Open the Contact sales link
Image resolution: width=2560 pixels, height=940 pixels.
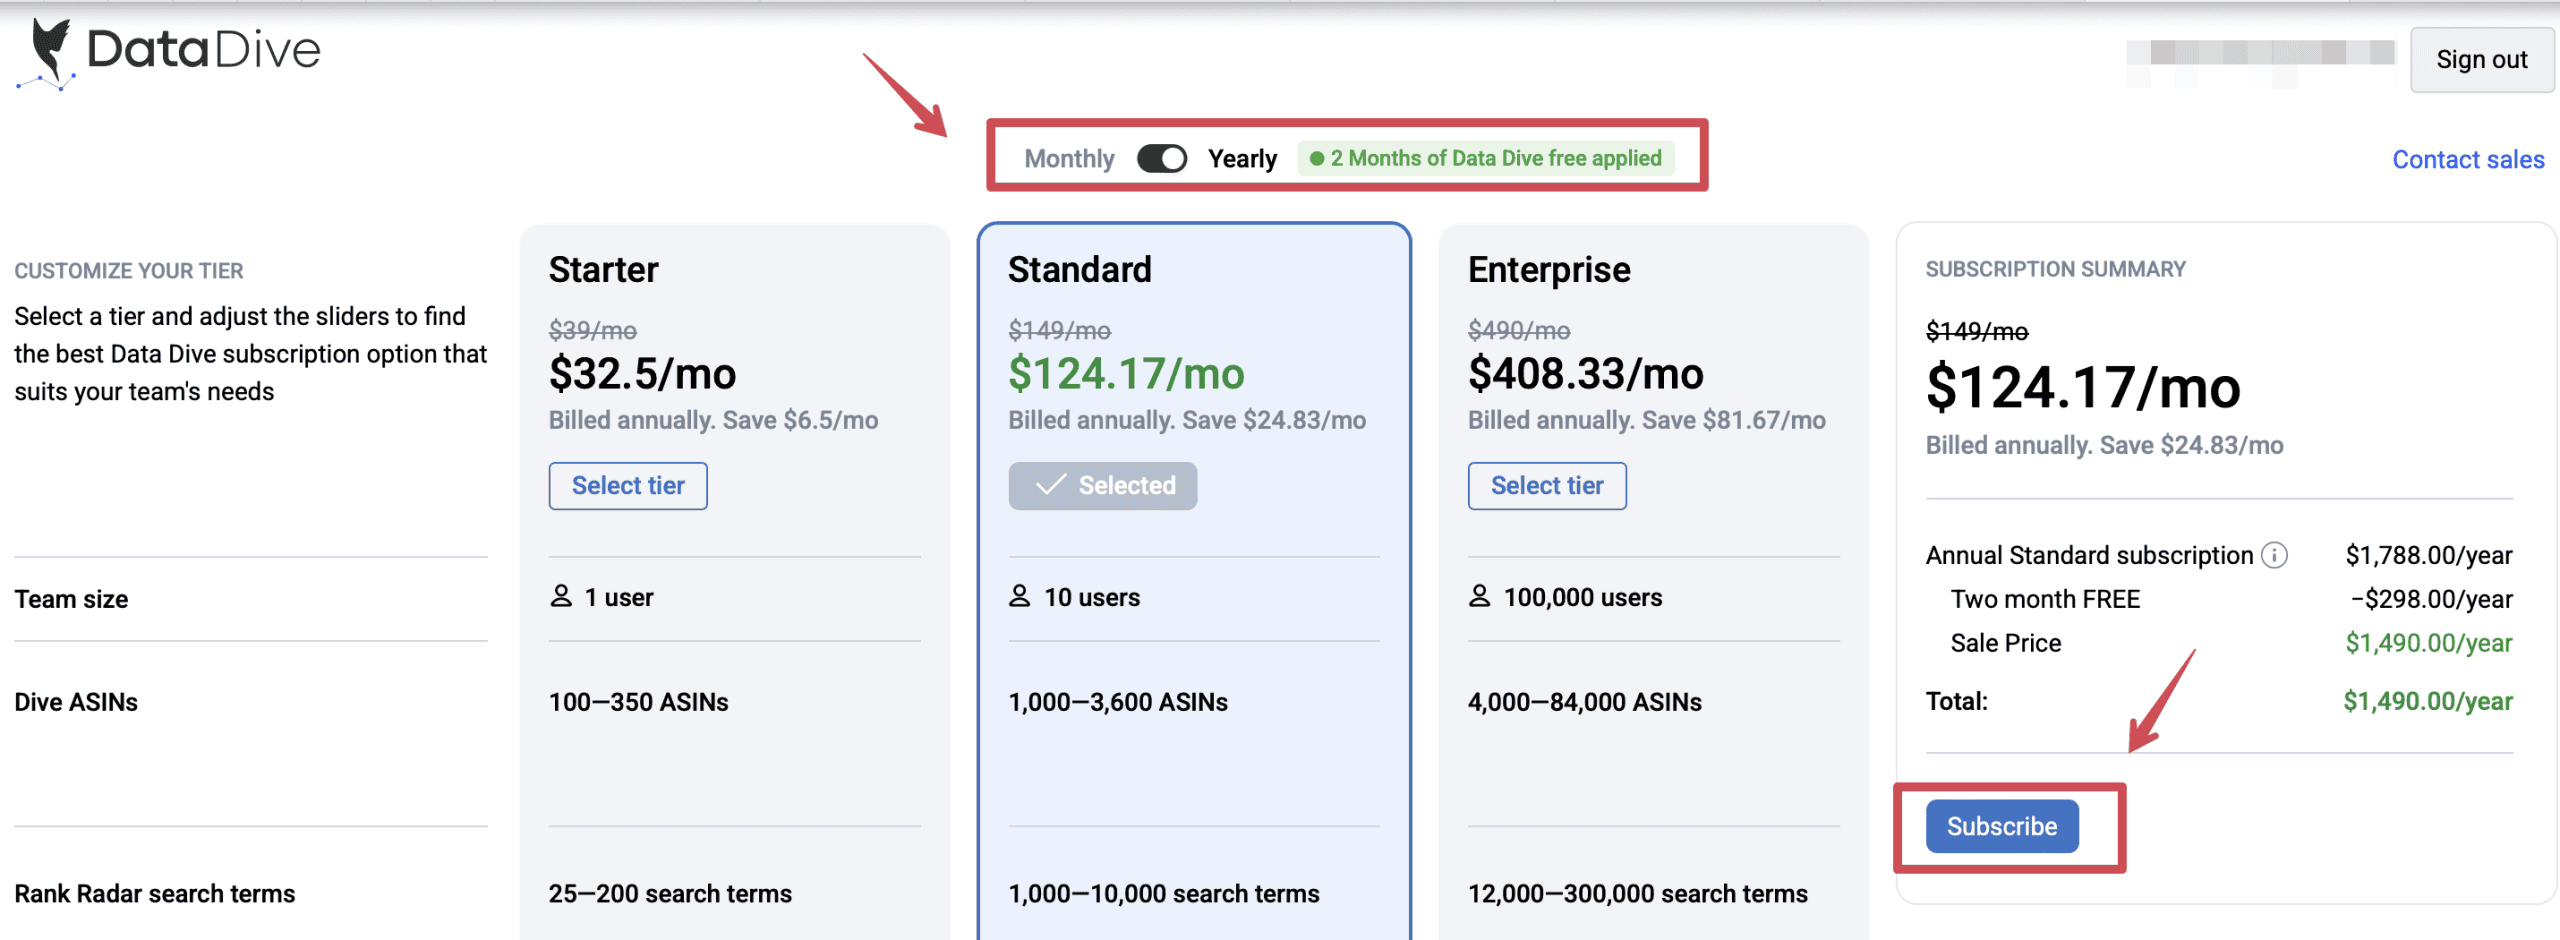2468,160
